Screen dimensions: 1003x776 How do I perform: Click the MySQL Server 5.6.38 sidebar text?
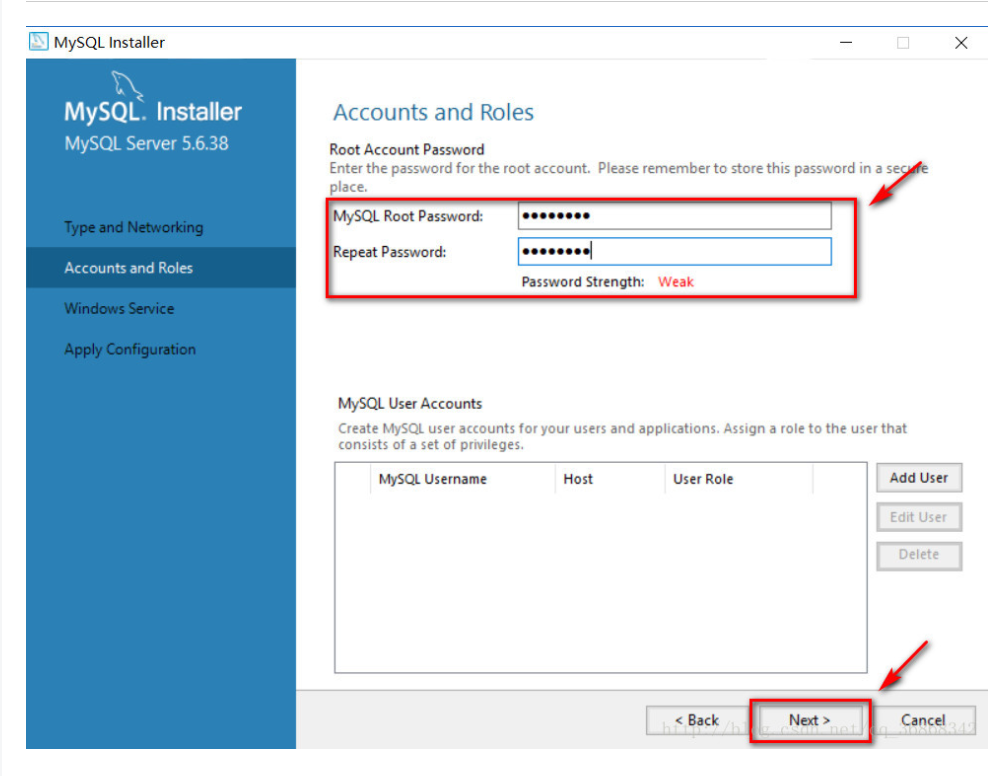coord(146,143)
